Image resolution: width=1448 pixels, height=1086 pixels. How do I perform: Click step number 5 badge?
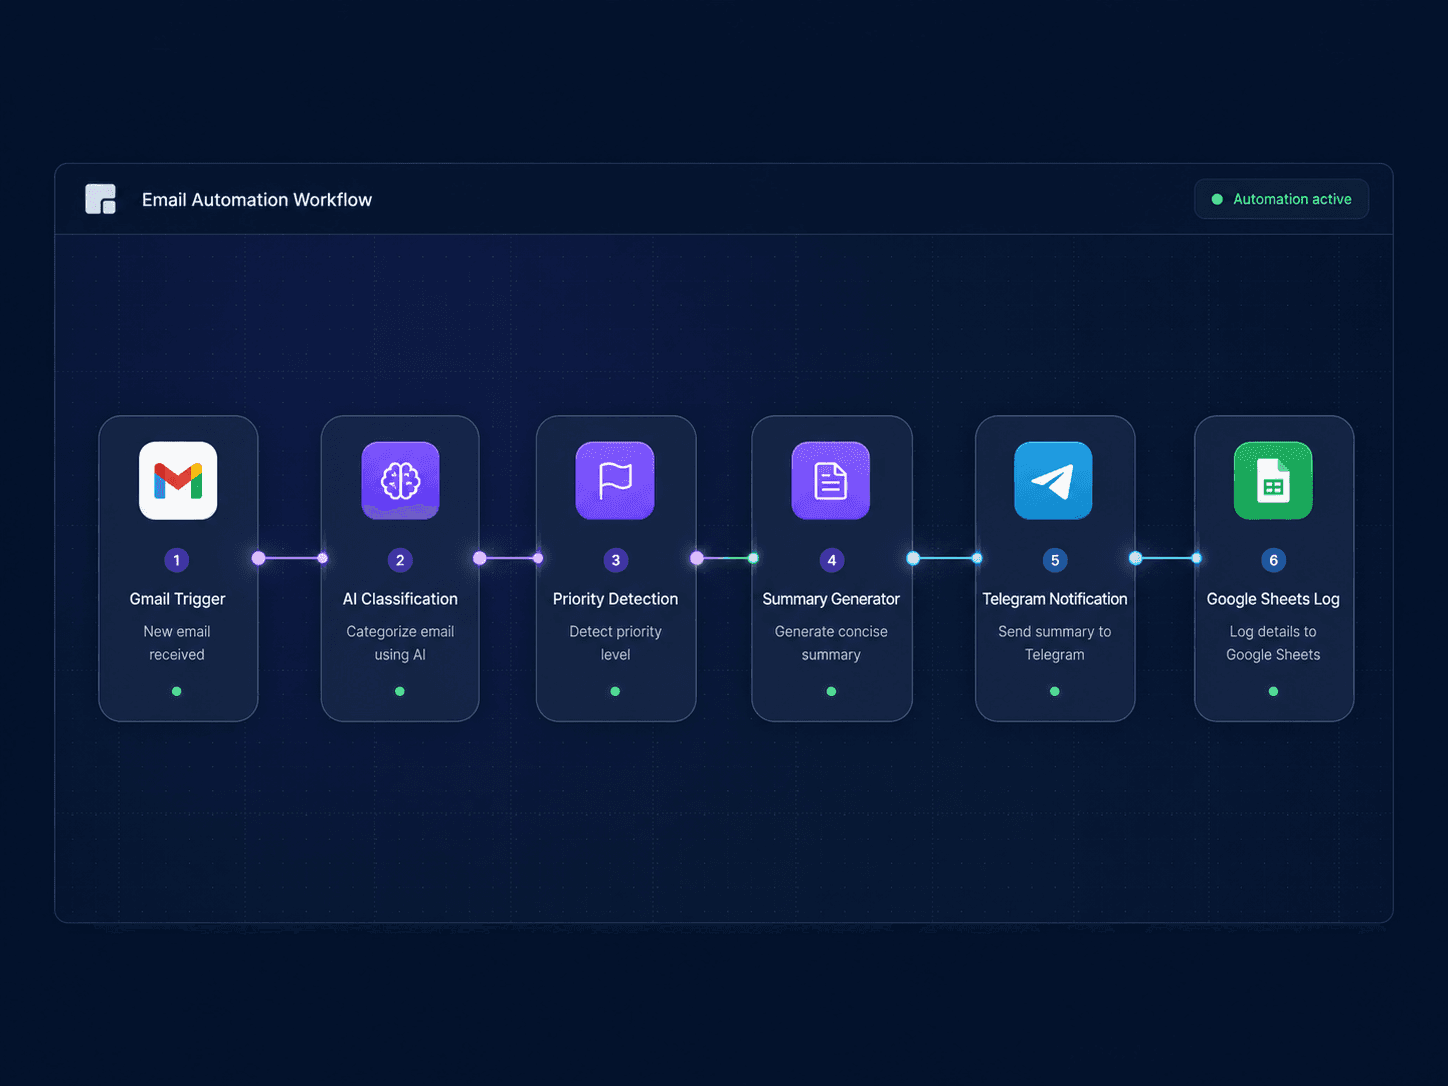point(1055,560)
